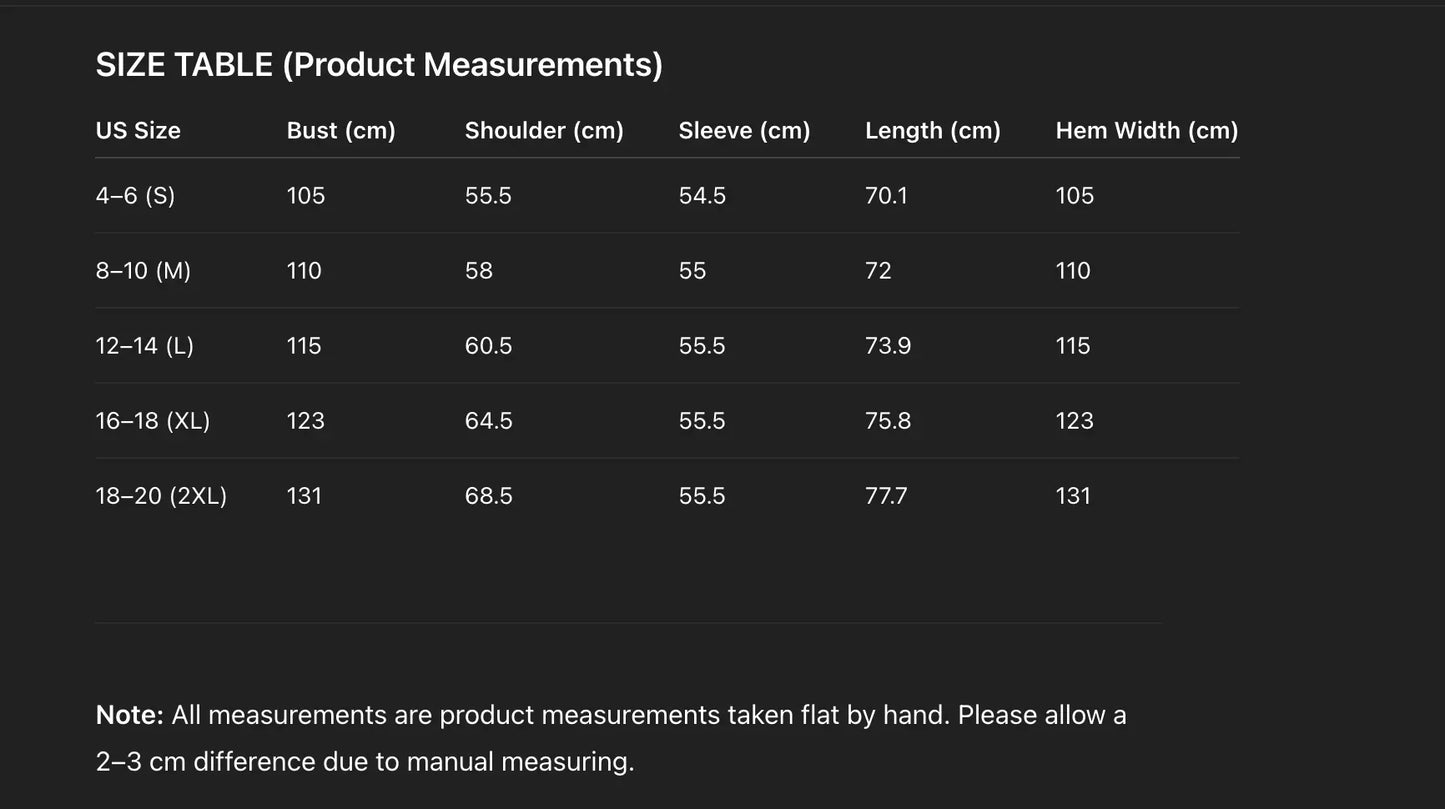Click sleeve value 54.5 for size S
The height and width of the screenshot is (809, 1445).
pos(702,196)
